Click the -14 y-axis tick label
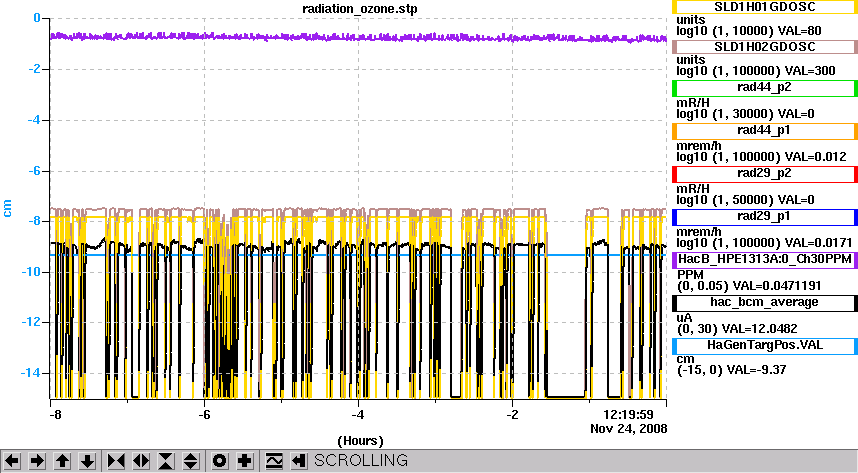 click(x=30, y=373)
